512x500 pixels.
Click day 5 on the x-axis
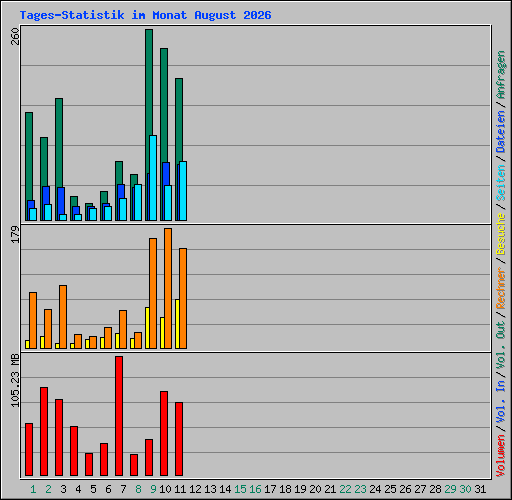tap(93, 489)
